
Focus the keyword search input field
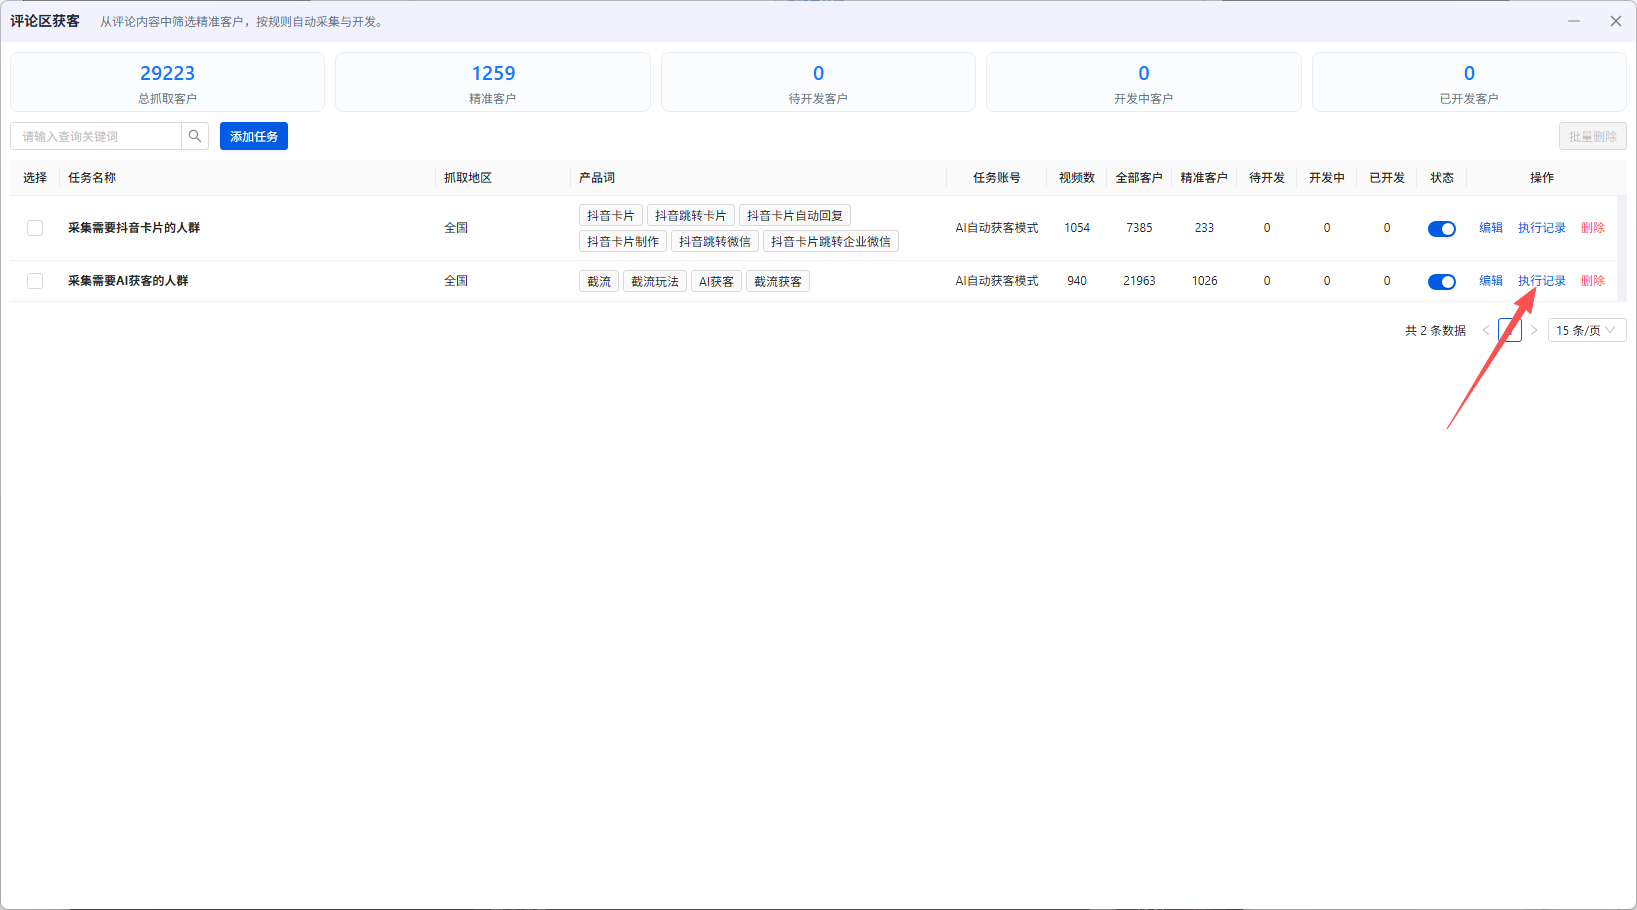tap(96, 136)
